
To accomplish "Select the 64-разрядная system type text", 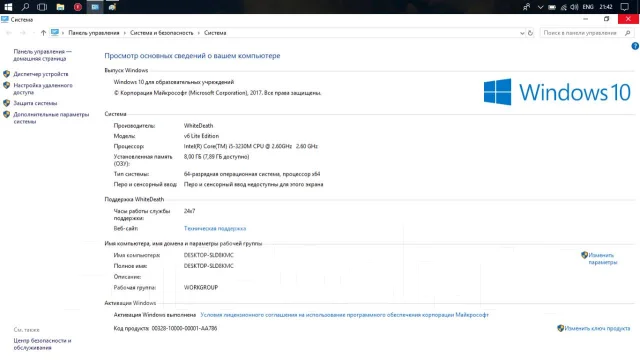I will (252, 174).
